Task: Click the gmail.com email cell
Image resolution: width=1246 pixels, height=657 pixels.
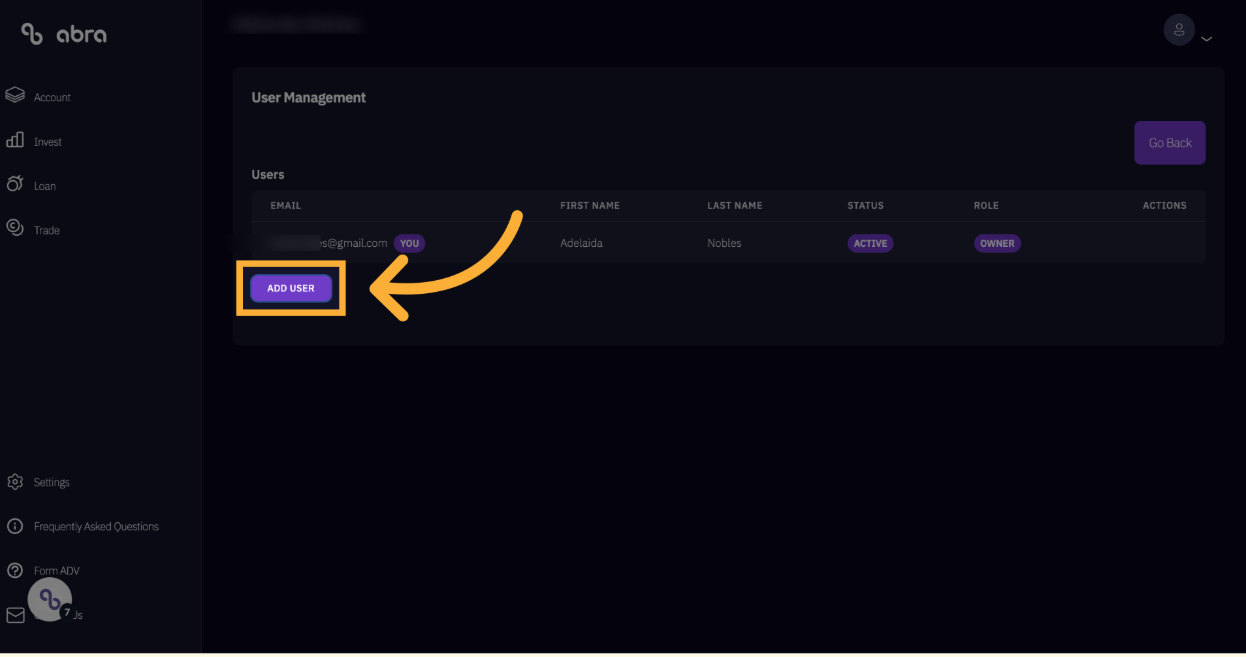Action: 328,243
